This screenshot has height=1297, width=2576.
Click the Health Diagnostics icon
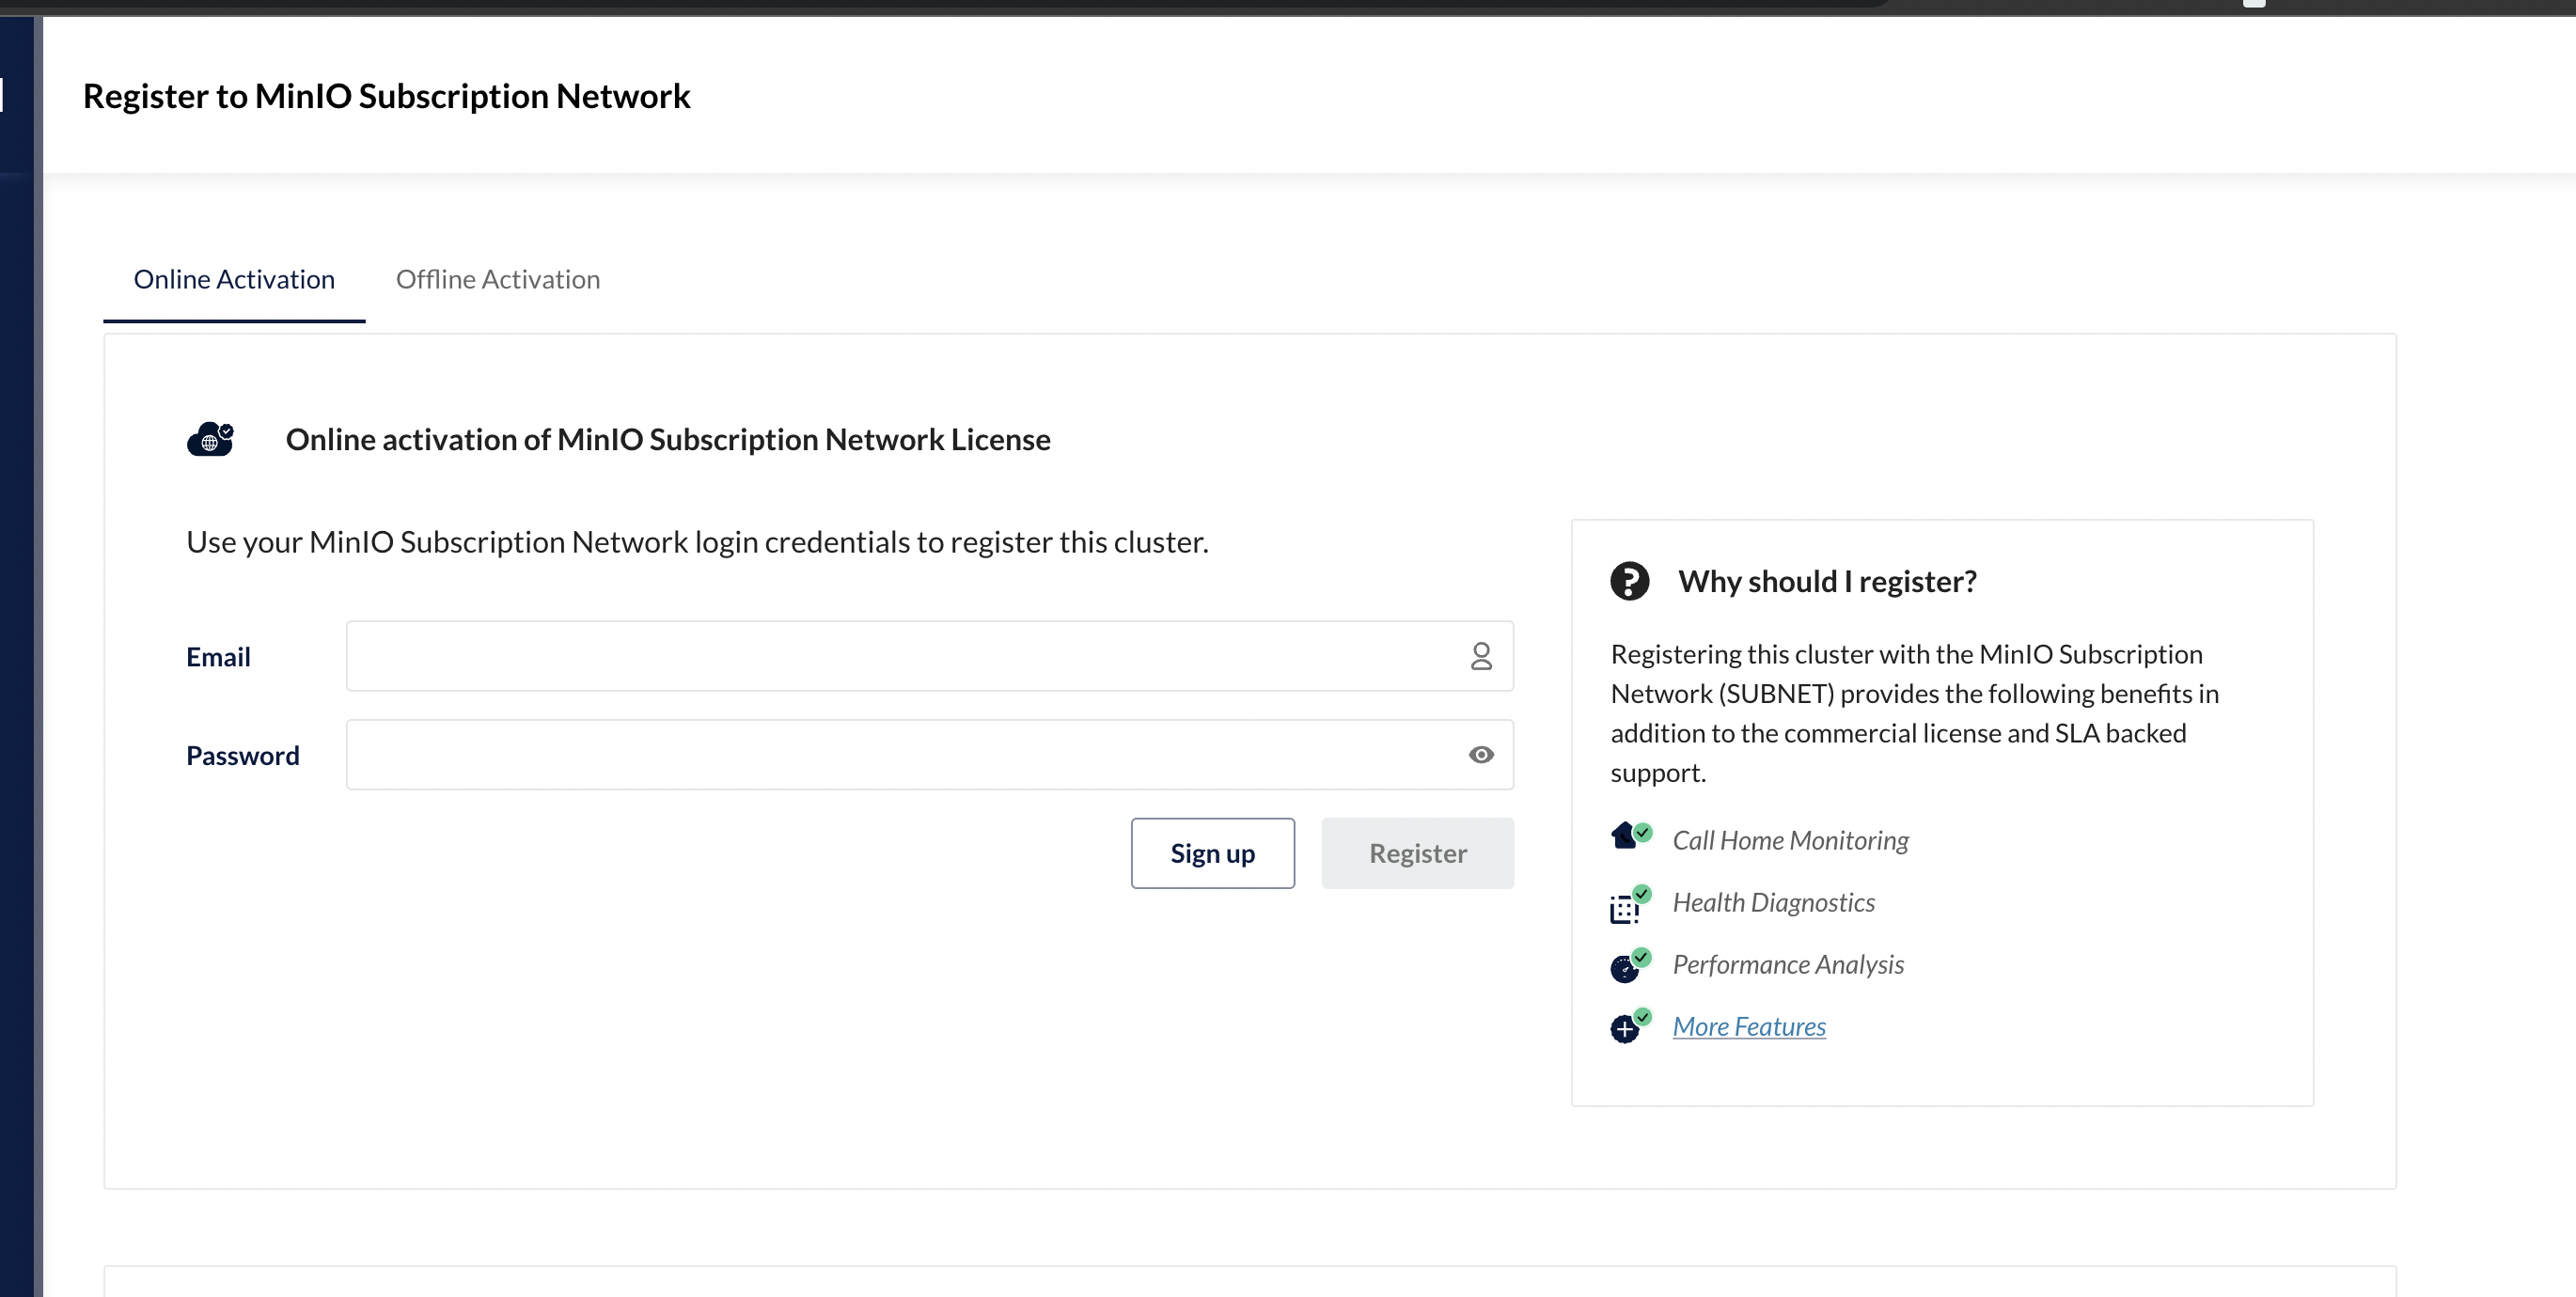[x=1627, y=904]
